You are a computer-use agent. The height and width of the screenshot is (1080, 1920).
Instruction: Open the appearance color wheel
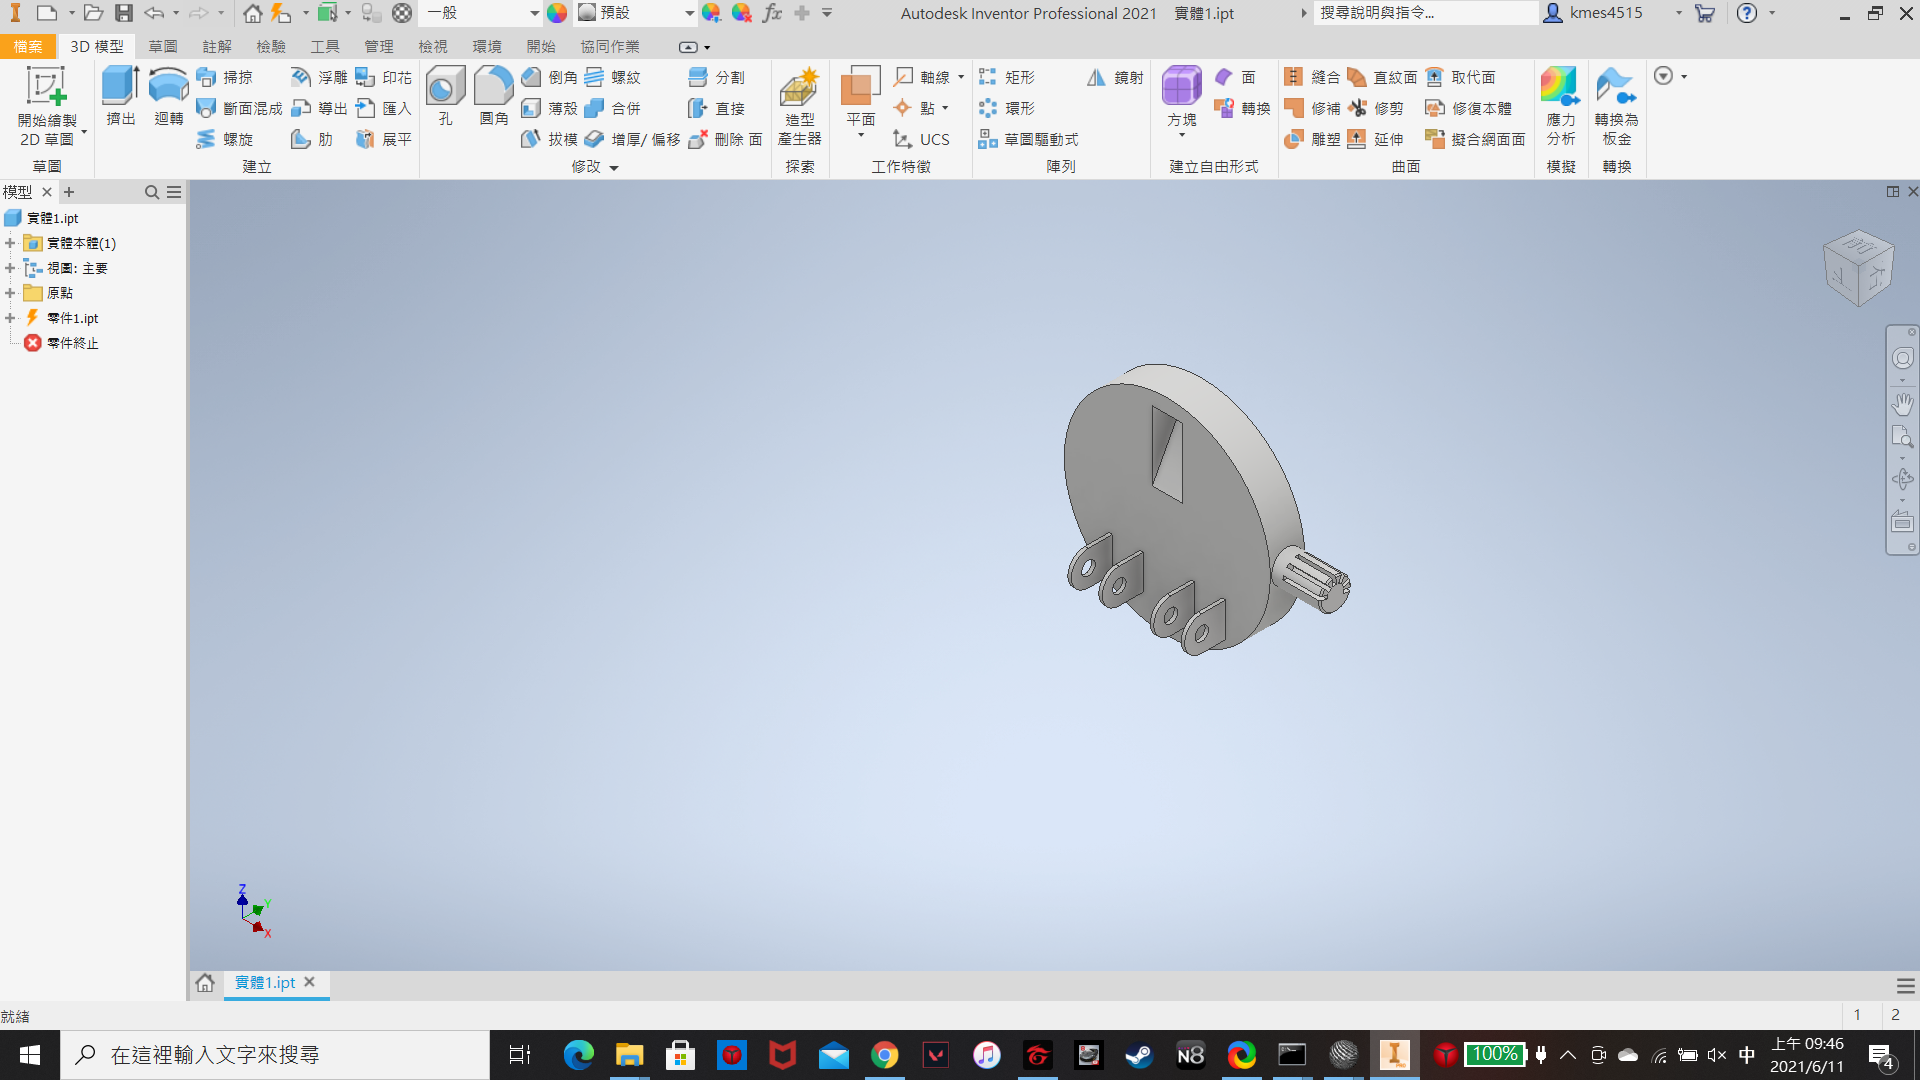(557, 13)
